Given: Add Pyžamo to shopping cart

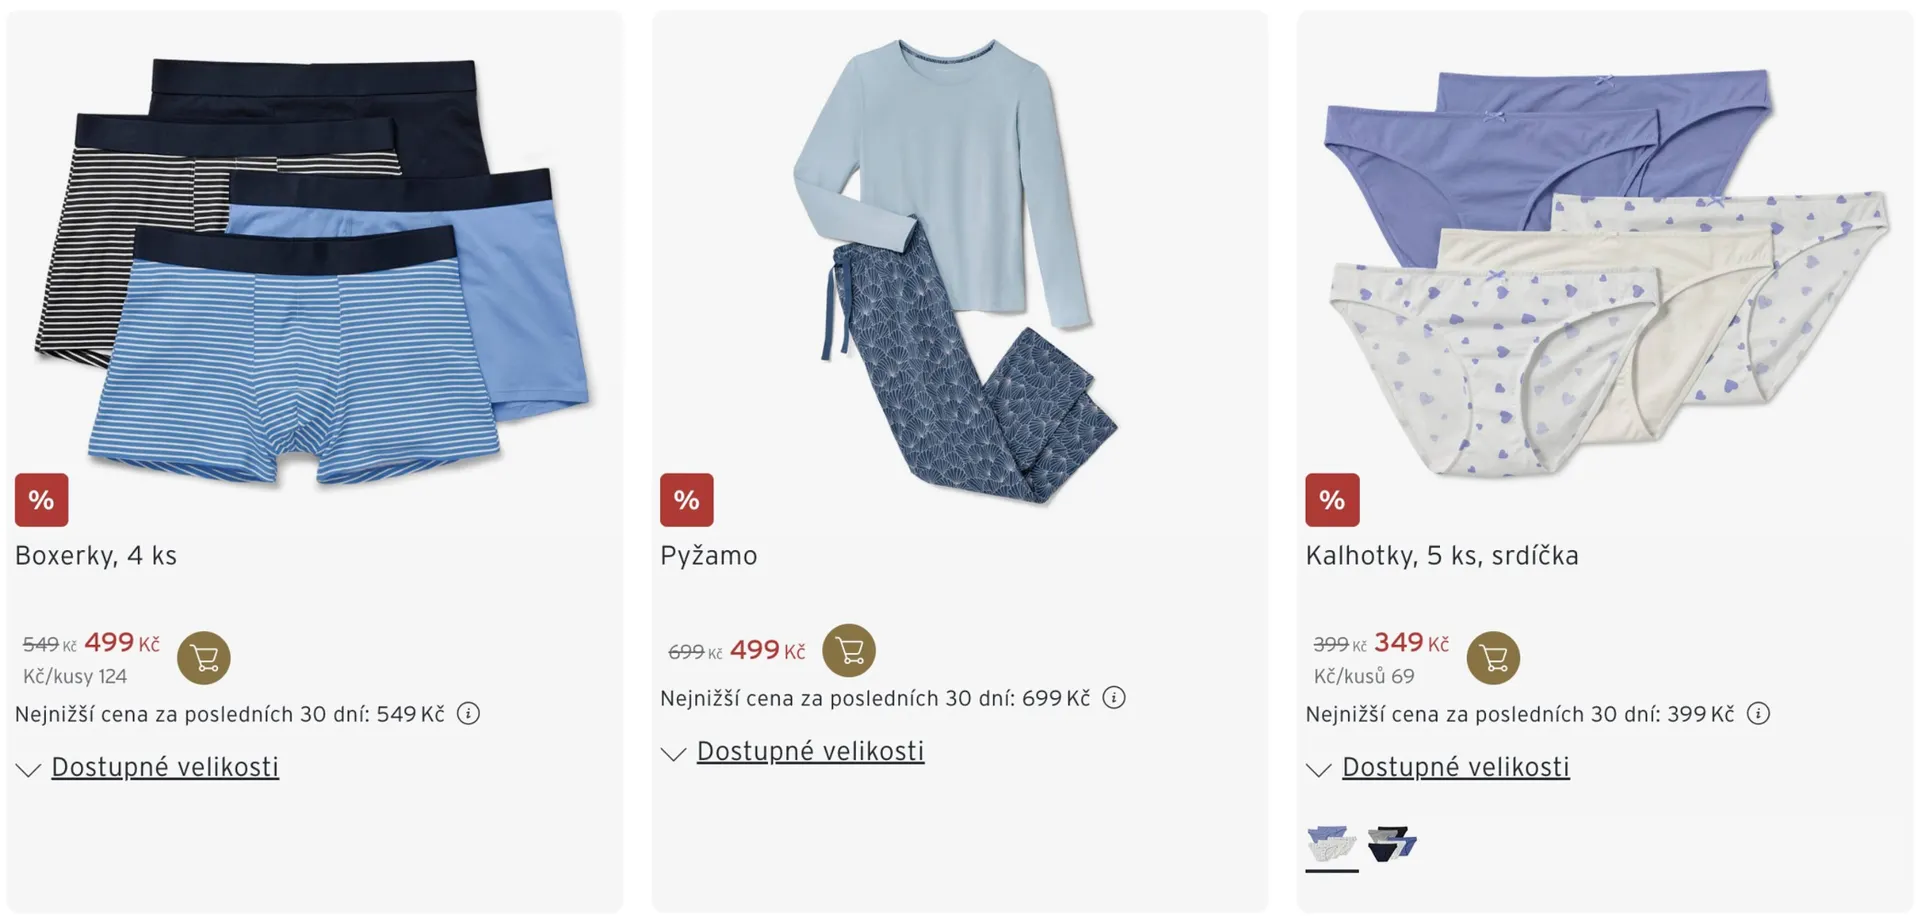Looking at the screenshot, I should click(849, 650).
